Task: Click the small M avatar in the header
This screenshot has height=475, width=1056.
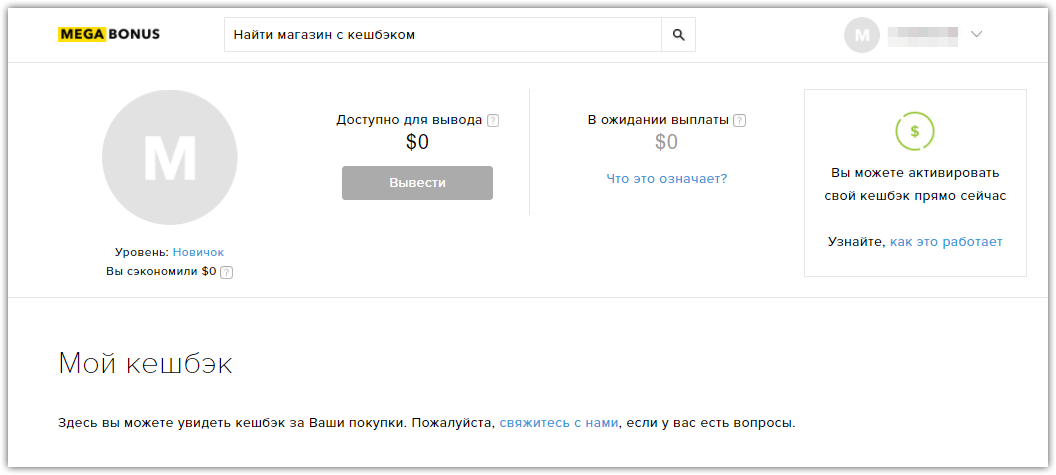Action: coord(861,35)
